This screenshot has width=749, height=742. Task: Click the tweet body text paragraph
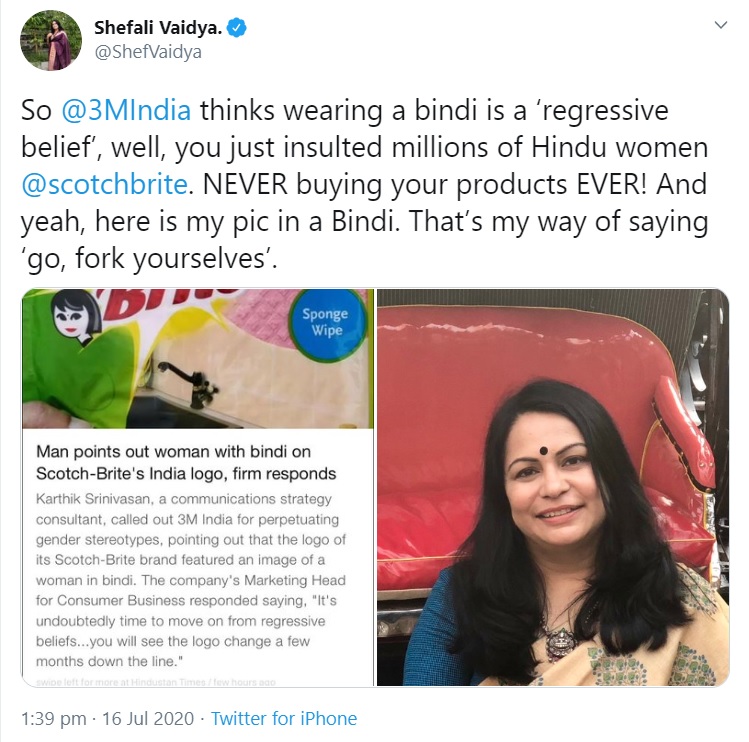(364, 184)
